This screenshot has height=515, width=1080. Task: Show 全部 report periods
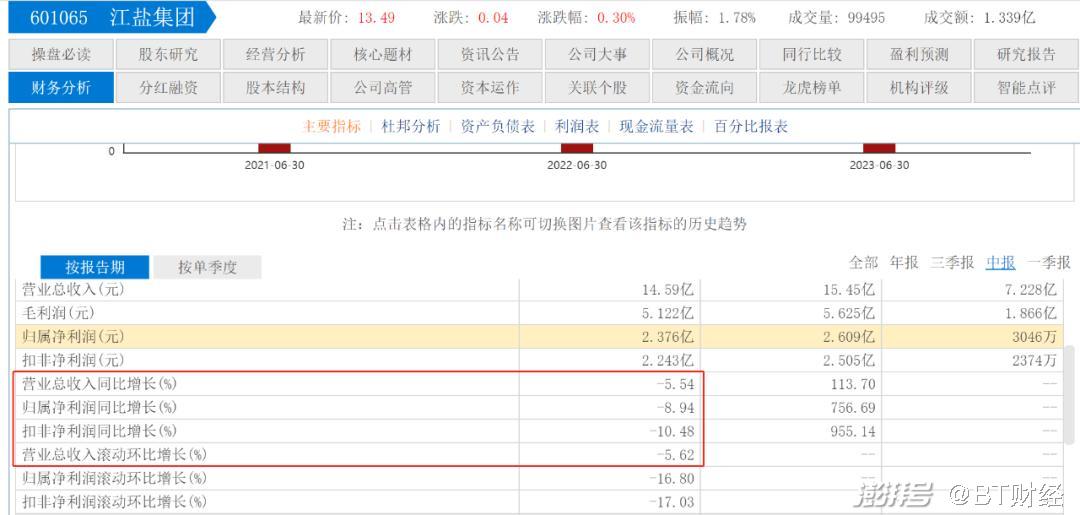(x=864, y=263)
